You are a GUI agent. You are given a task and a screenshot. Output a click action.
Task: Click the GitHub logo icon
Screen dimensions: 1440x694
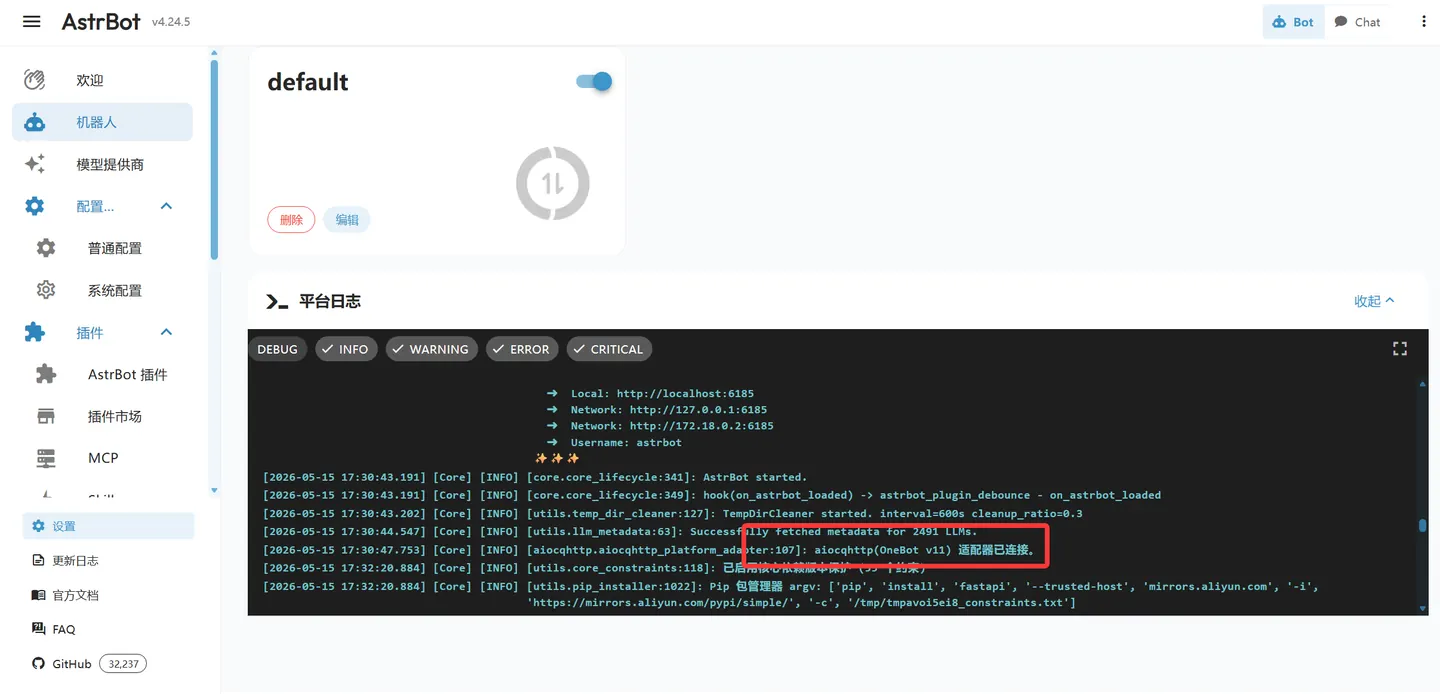[38, 664]
